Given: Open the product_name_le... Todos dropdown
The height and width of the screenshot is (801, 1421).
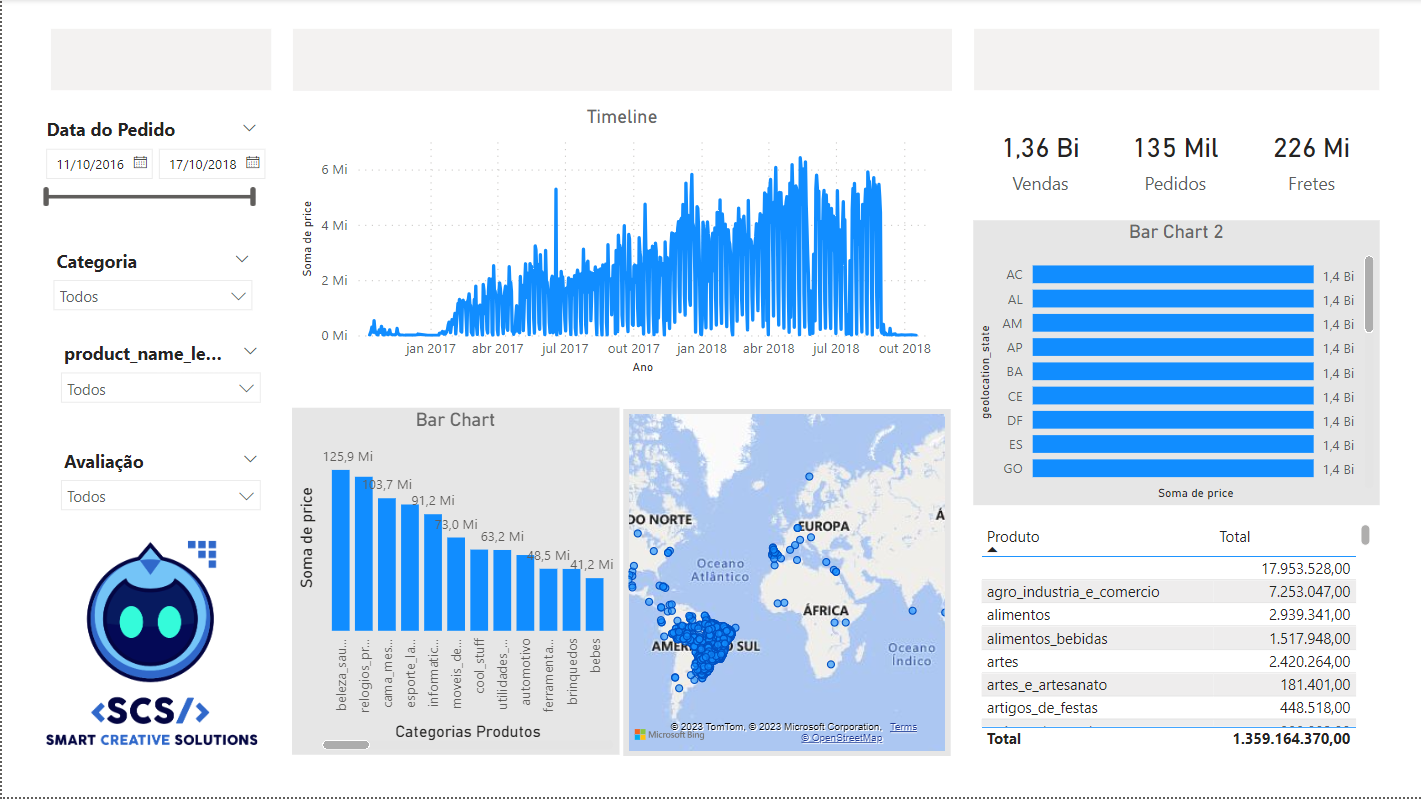Looking at the screenshot, I should point(161,389).
